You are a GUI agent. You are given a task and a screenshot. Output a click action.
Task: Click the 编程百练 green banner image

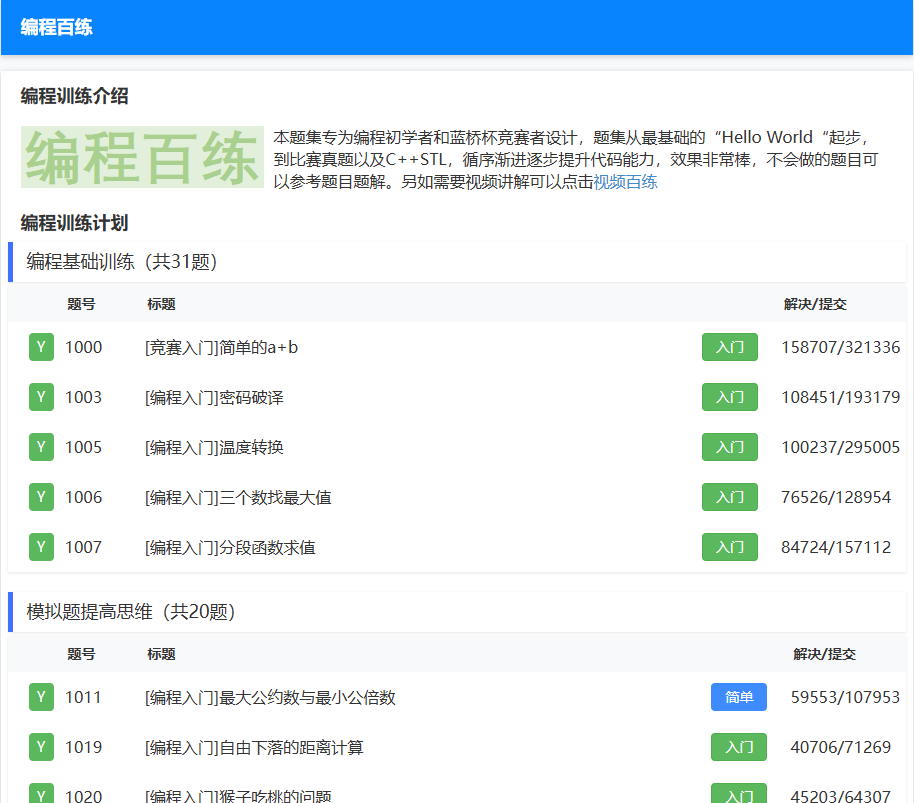142,157
